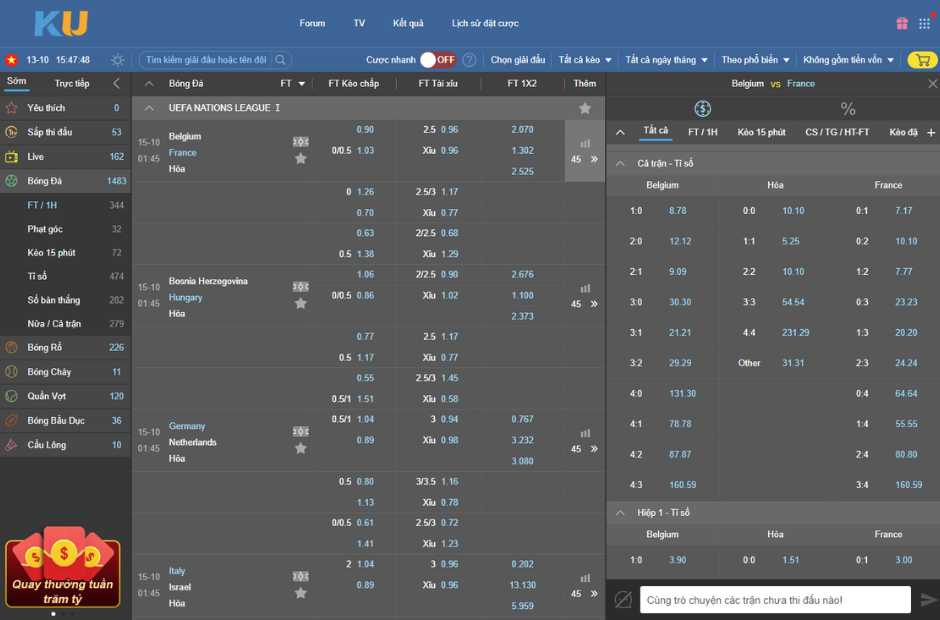Screen dimensions: 940x620
Task: Click 1:1 draw odds 5.25
Action: pyautogui.click(x=791, y=241)
